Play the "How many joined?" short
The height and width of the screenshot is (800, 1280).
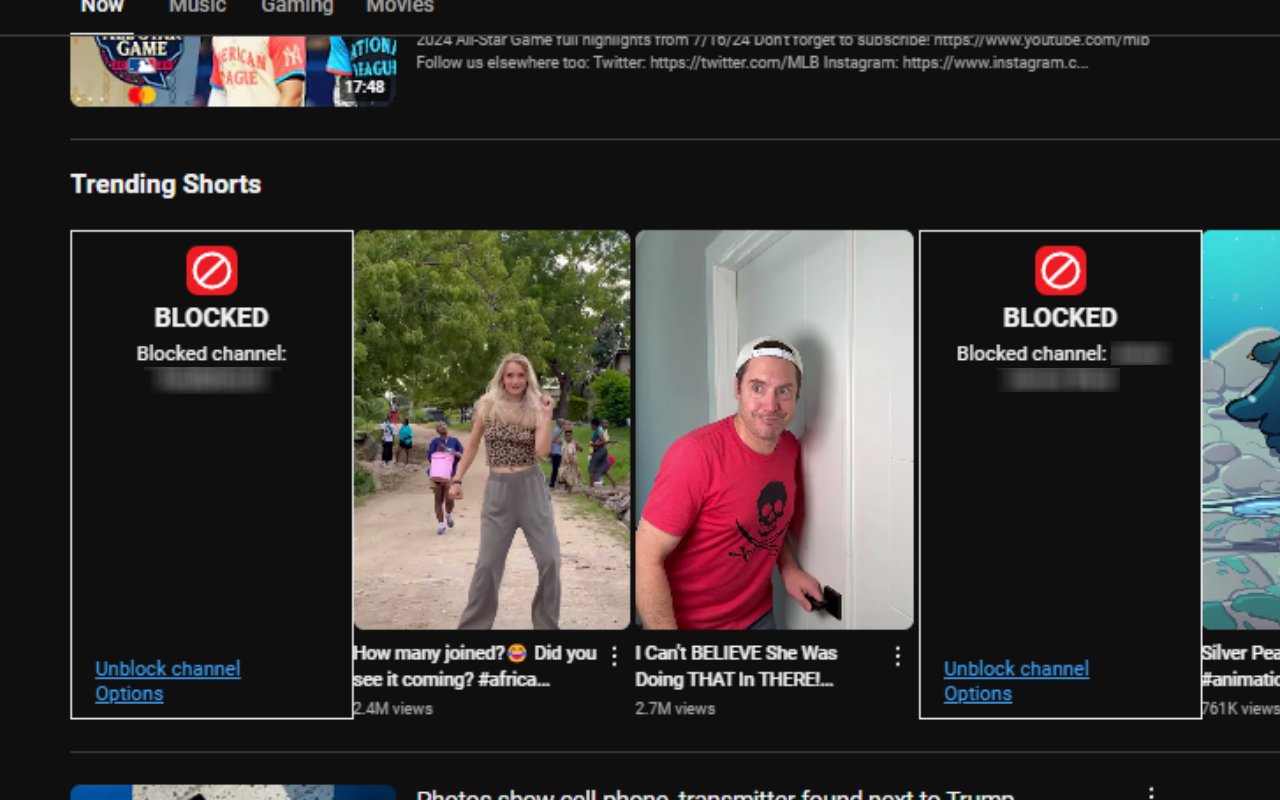pyautogui.click(x=493, y=430)
